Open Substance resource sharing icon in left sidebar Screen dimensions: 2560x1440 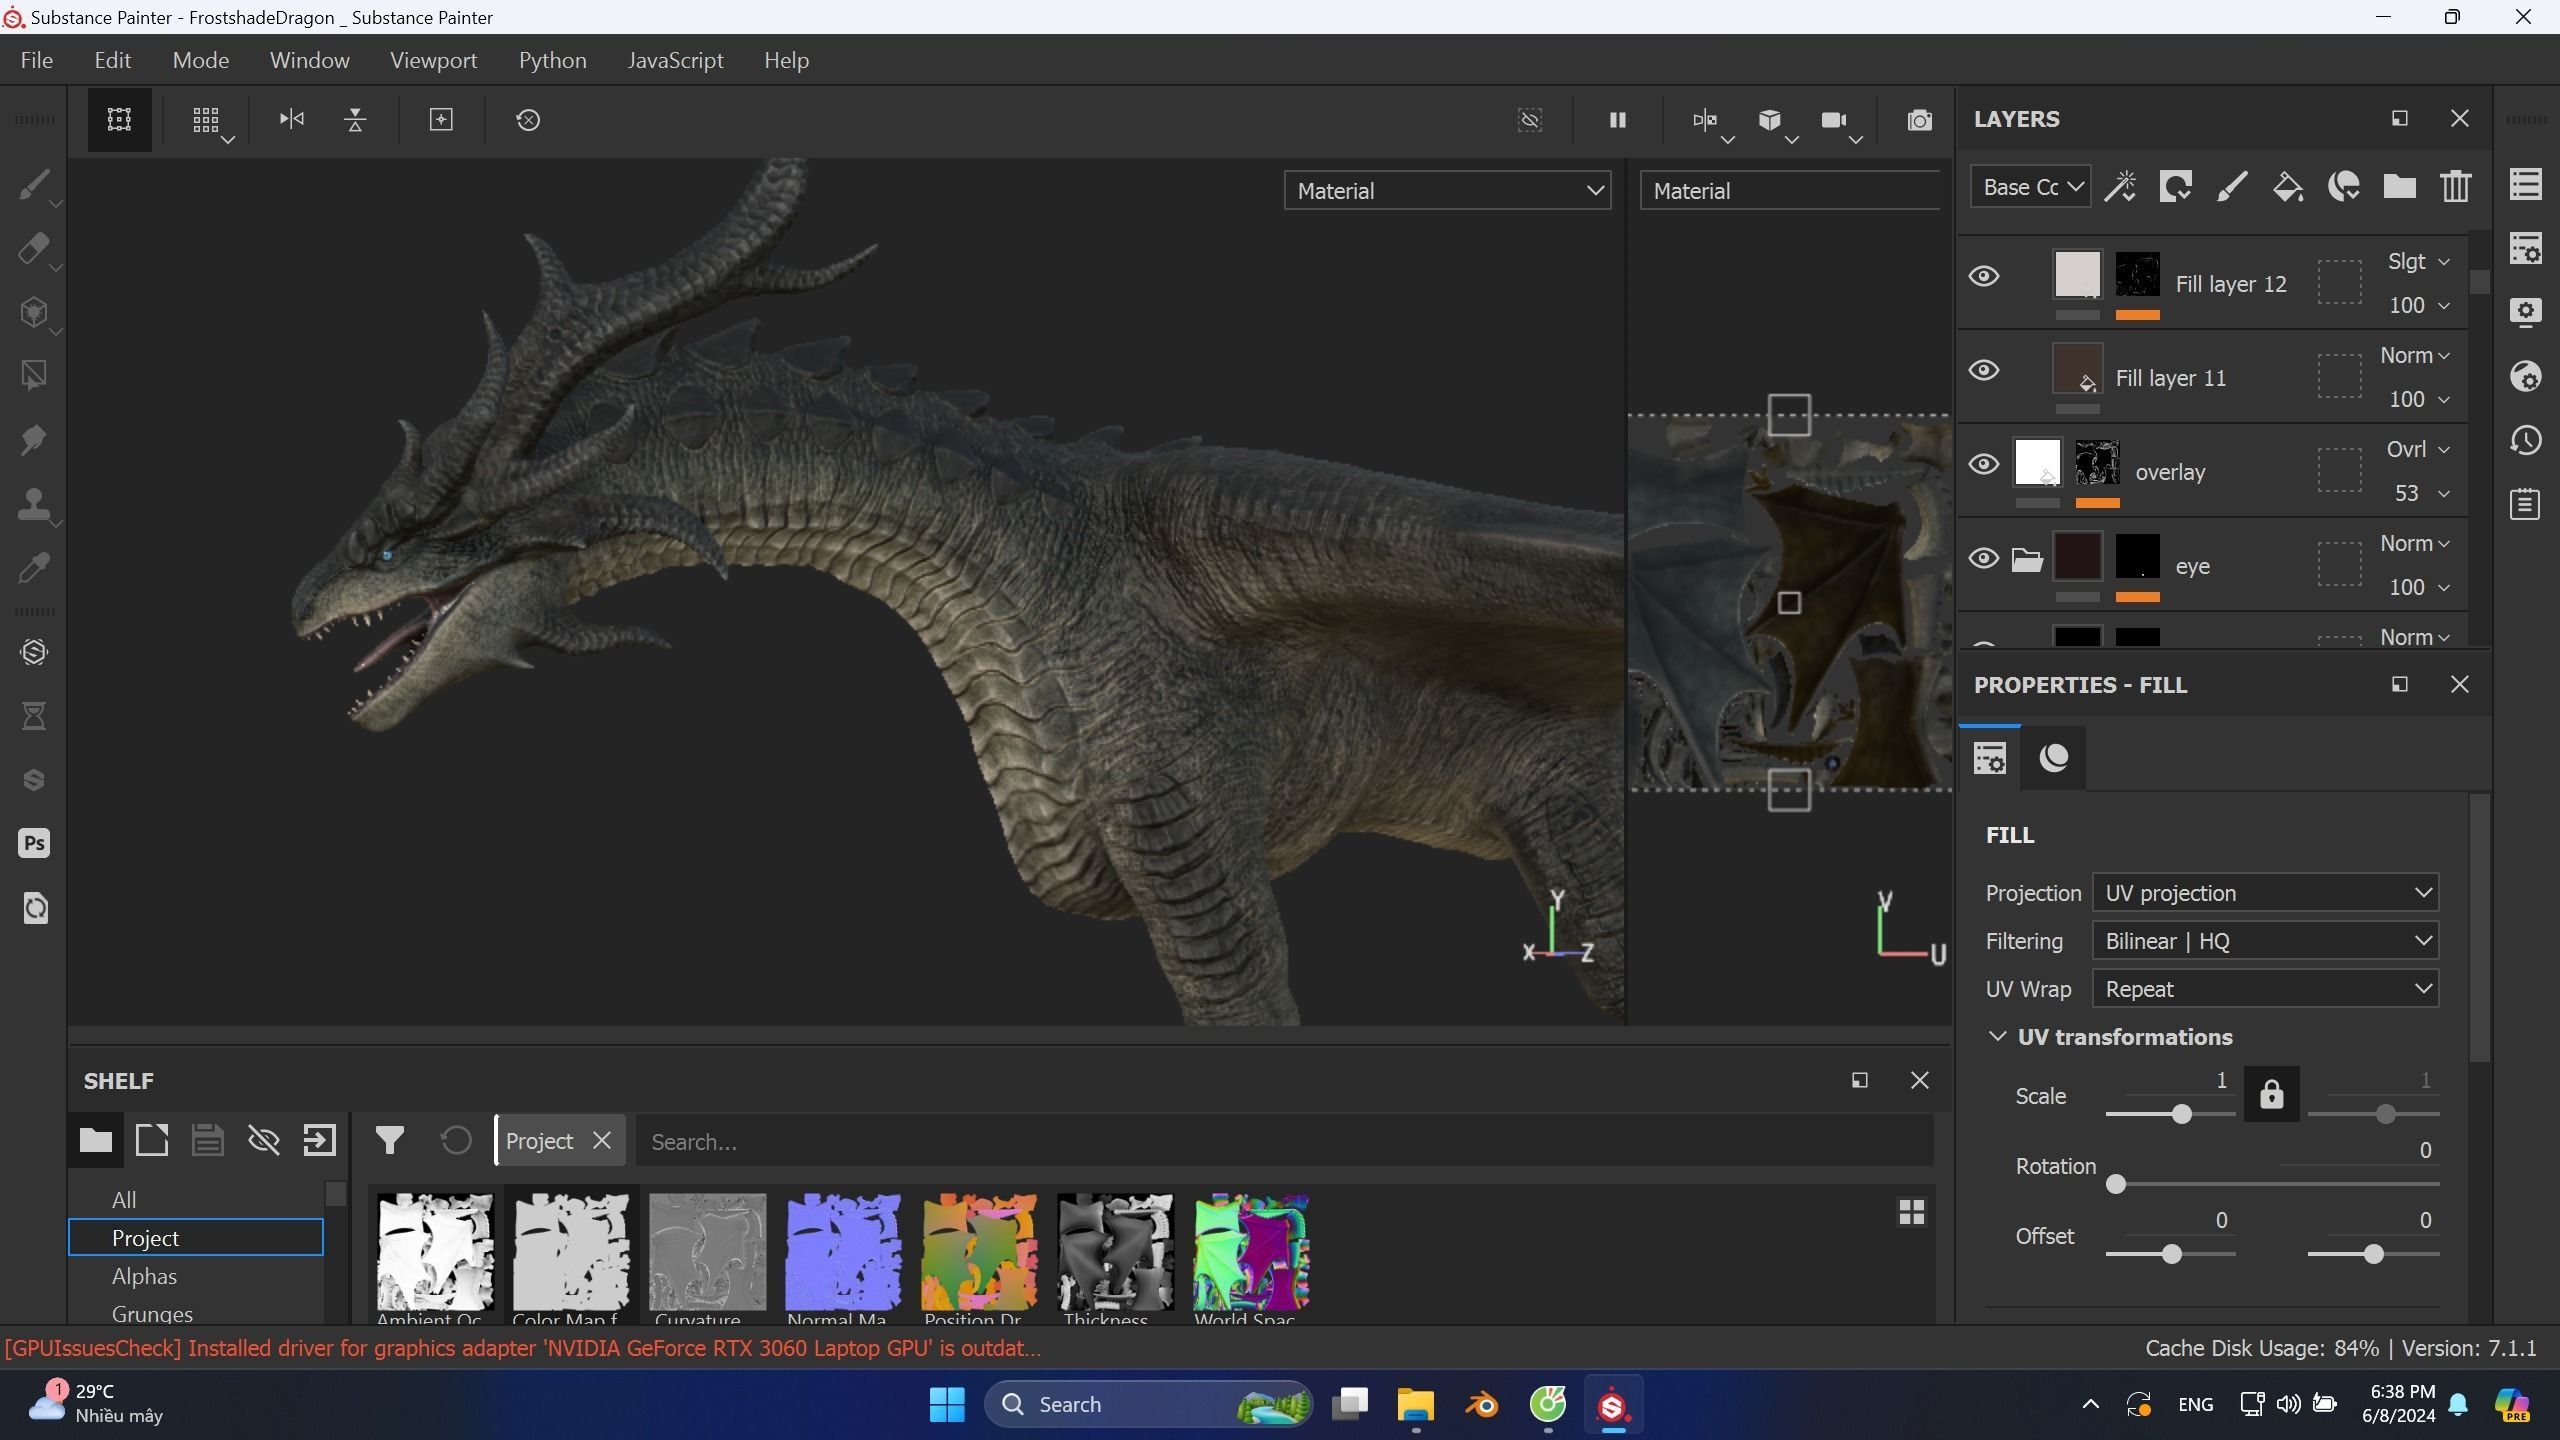coord(34,652)
